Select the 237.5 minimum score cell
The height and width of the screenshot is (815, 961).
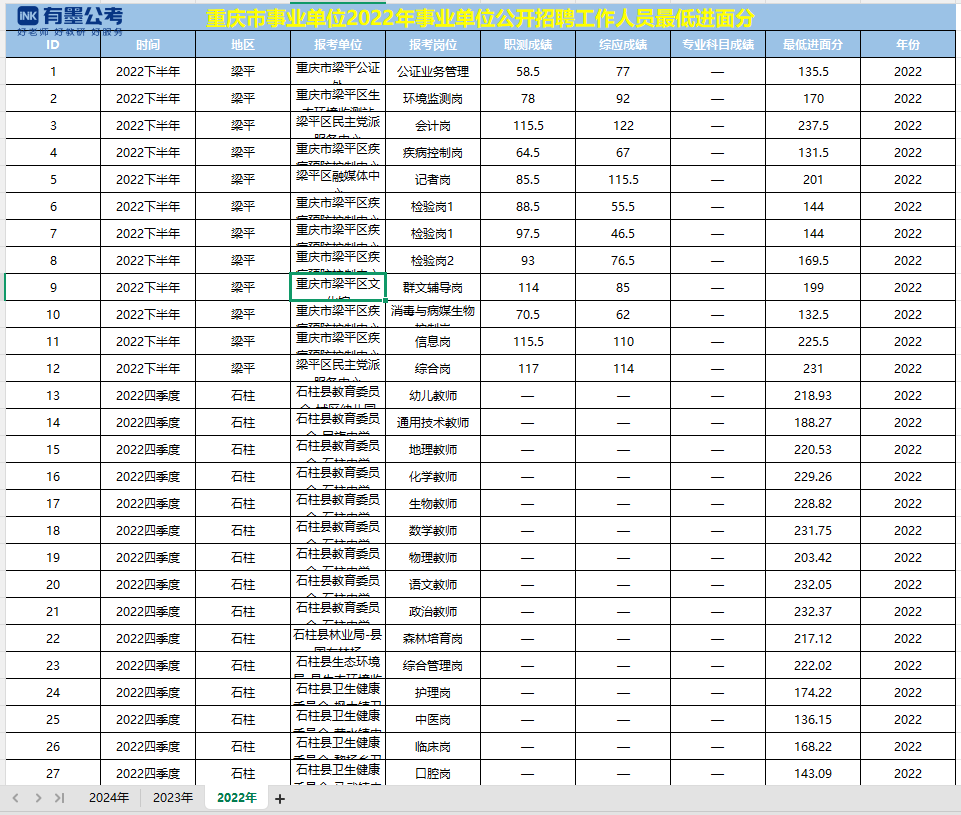(x=813, y=126)
